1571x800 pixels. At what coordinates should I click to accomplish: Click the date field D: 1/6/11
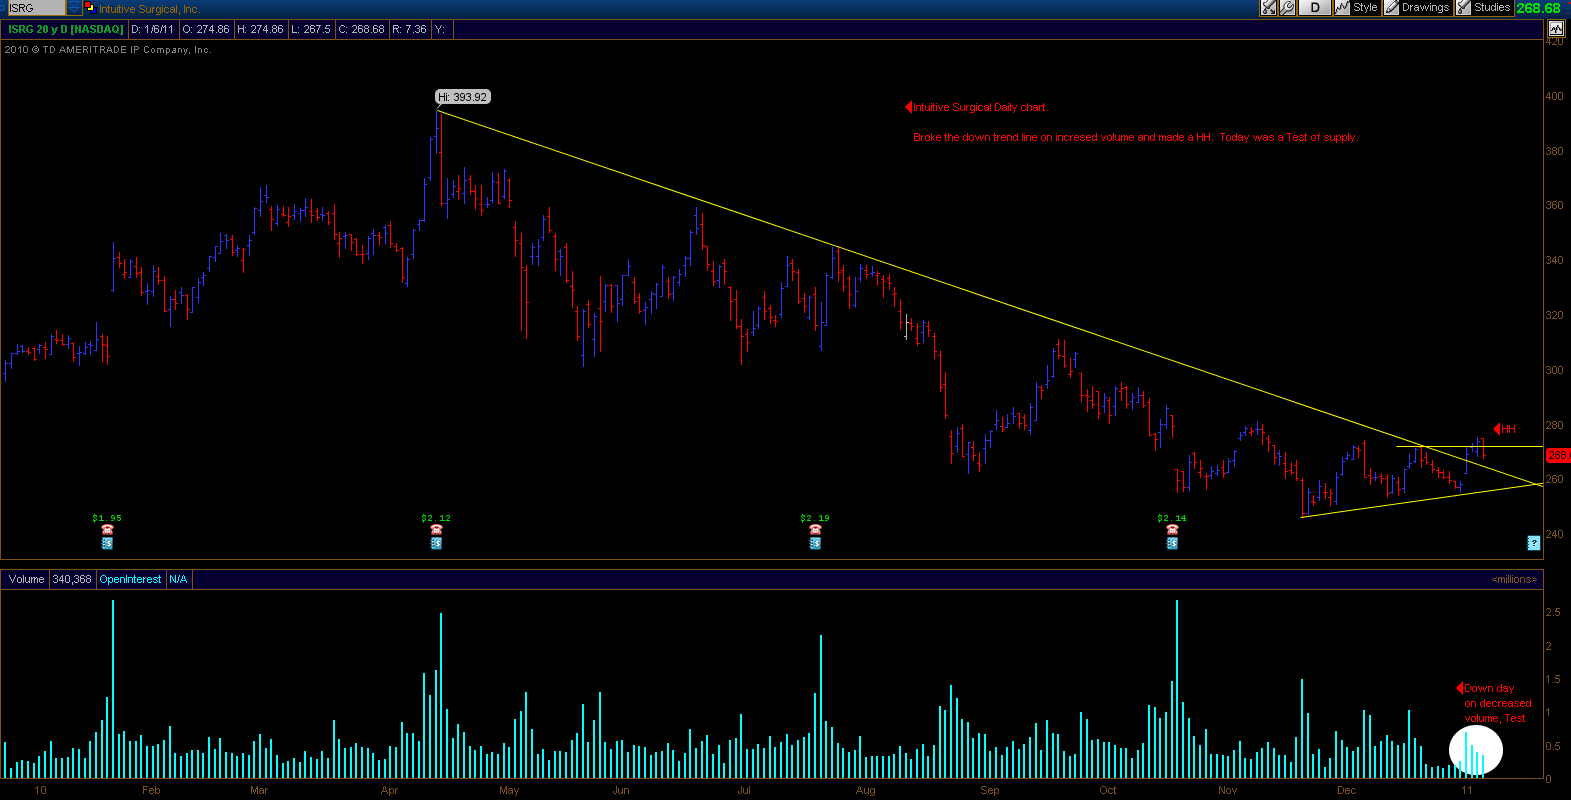tap(153, 29)
